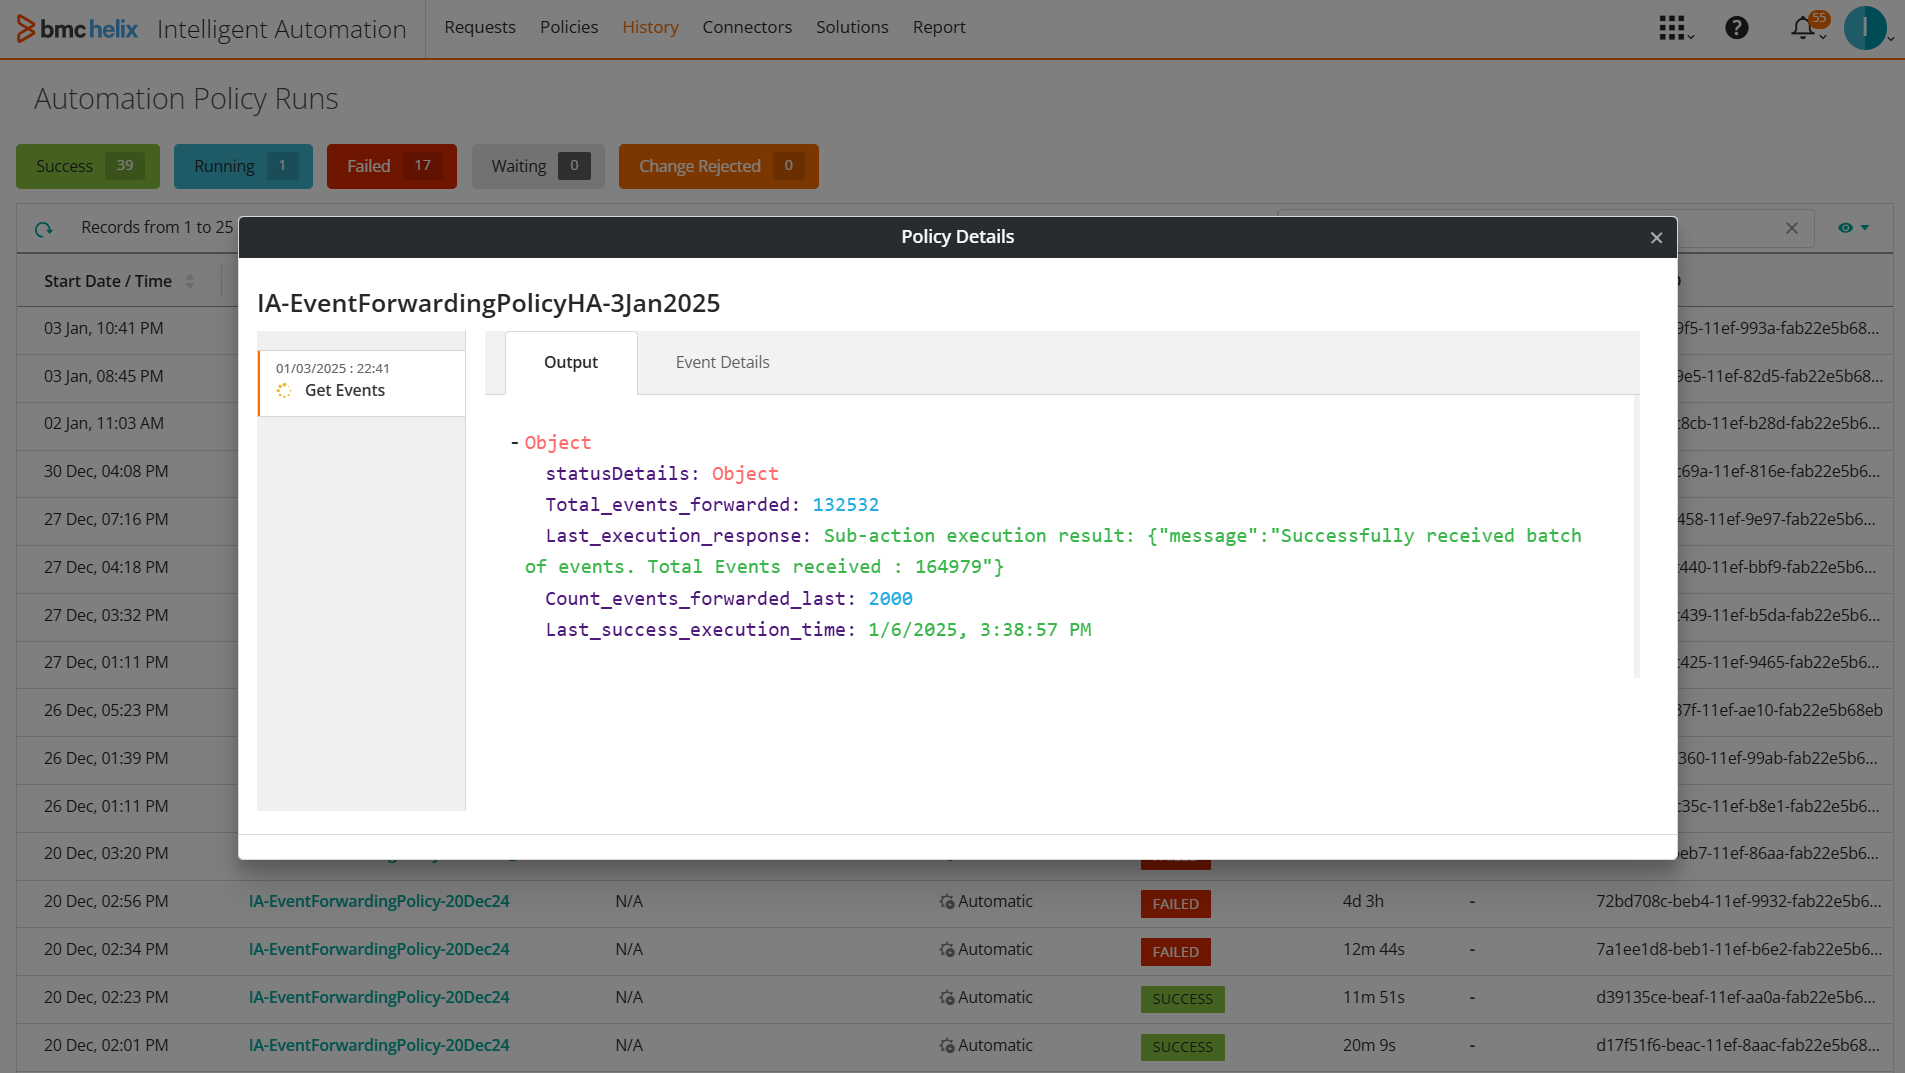The width and height of the screenshot is (1905, 1073).
Task: Click the policy title IA-EventForwardingPolicyHA-3Jan2025
Action: pos(489,303)
